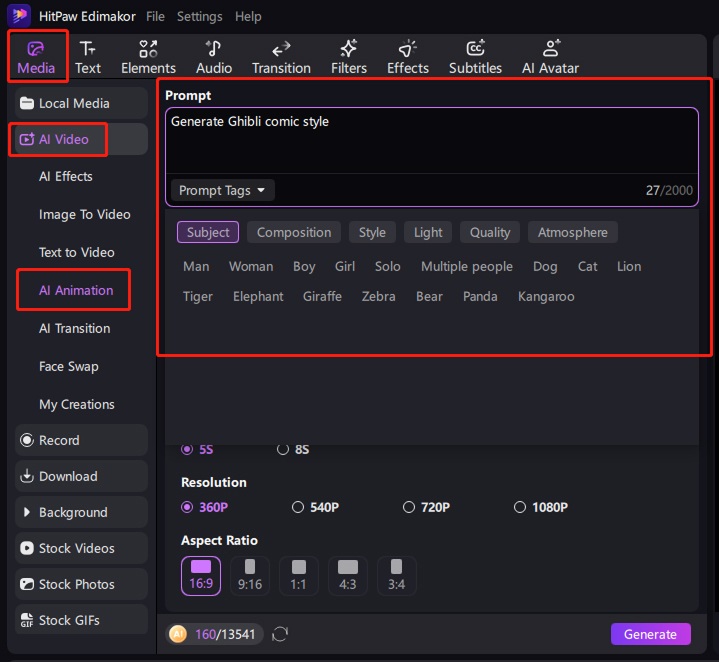Open Local Media folder

tap(81, 103)
